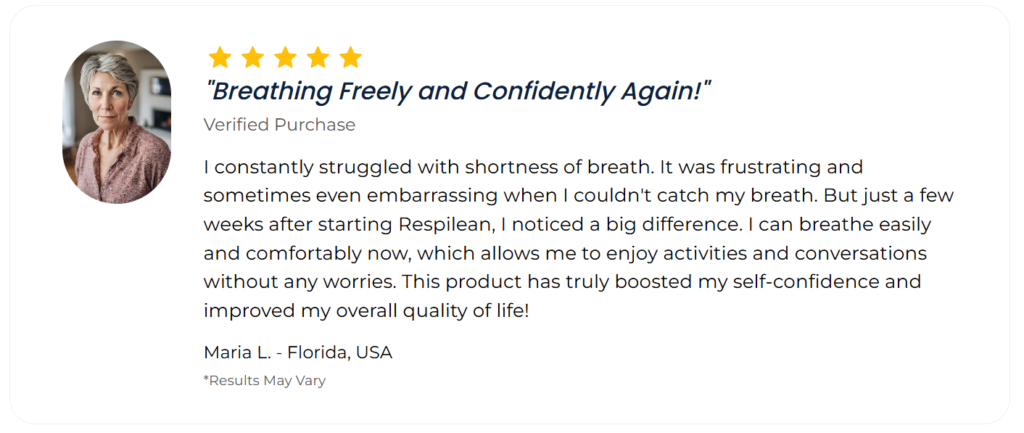
Task: Click the word "embarrassing" in the review
Action: 436,196
